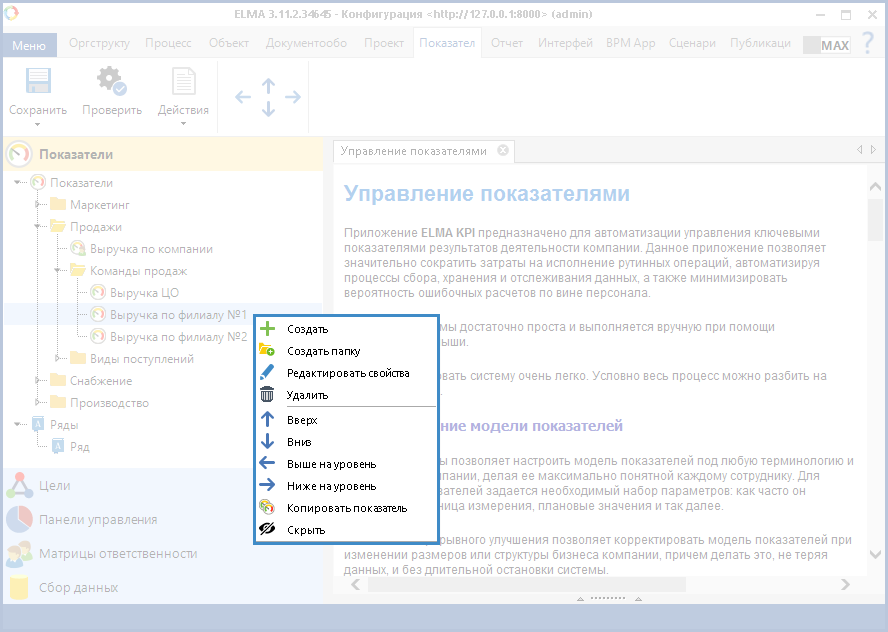Click the Проверить gear icon
Image resolution: width=888 pixels, height=632 pixels.
coord(111,82)
